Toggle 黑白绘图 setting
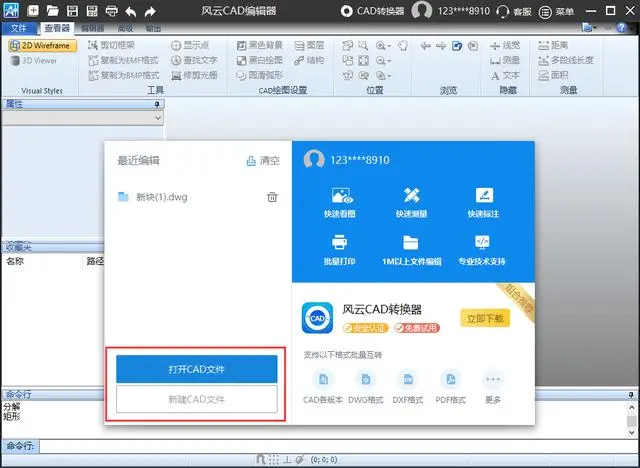640x468 pixels. point(260,60)
